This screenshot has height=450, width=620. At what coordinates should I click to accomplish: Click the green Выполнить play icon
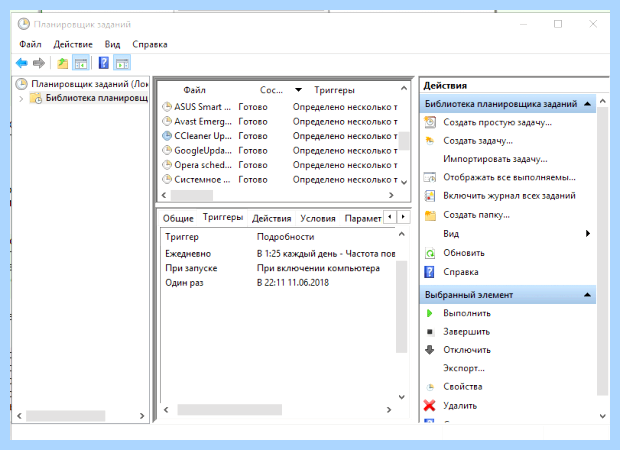click(430, 314)
